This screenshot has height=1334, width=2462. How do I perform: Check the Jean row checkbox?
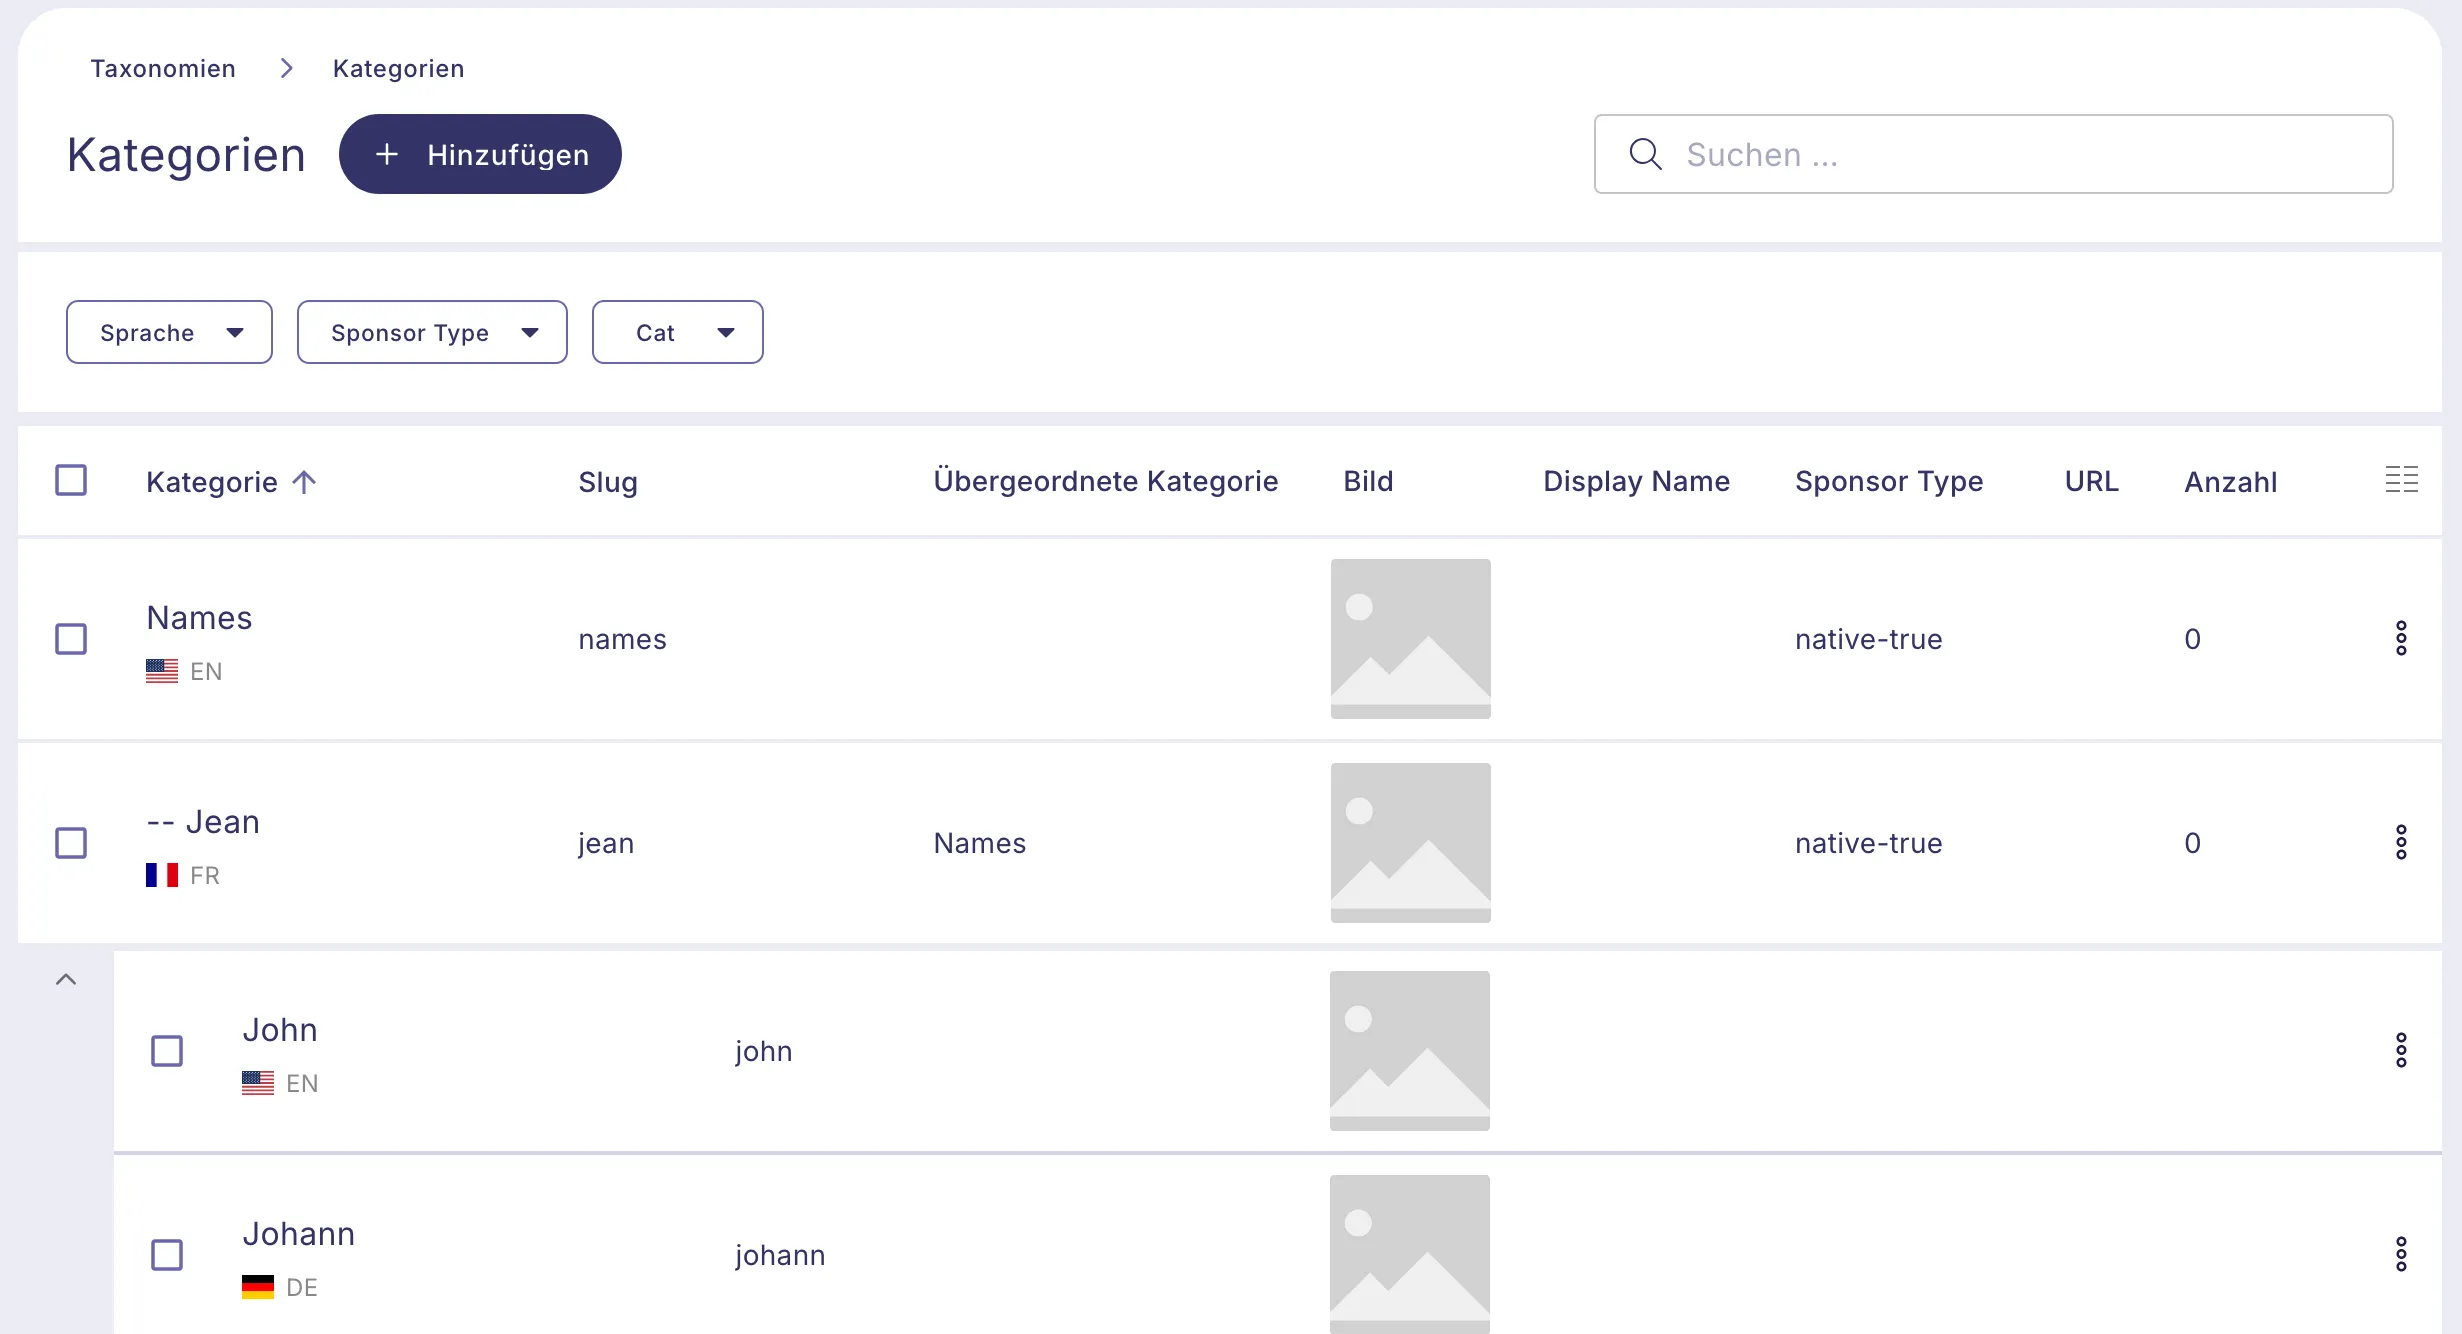click(71, 843)
